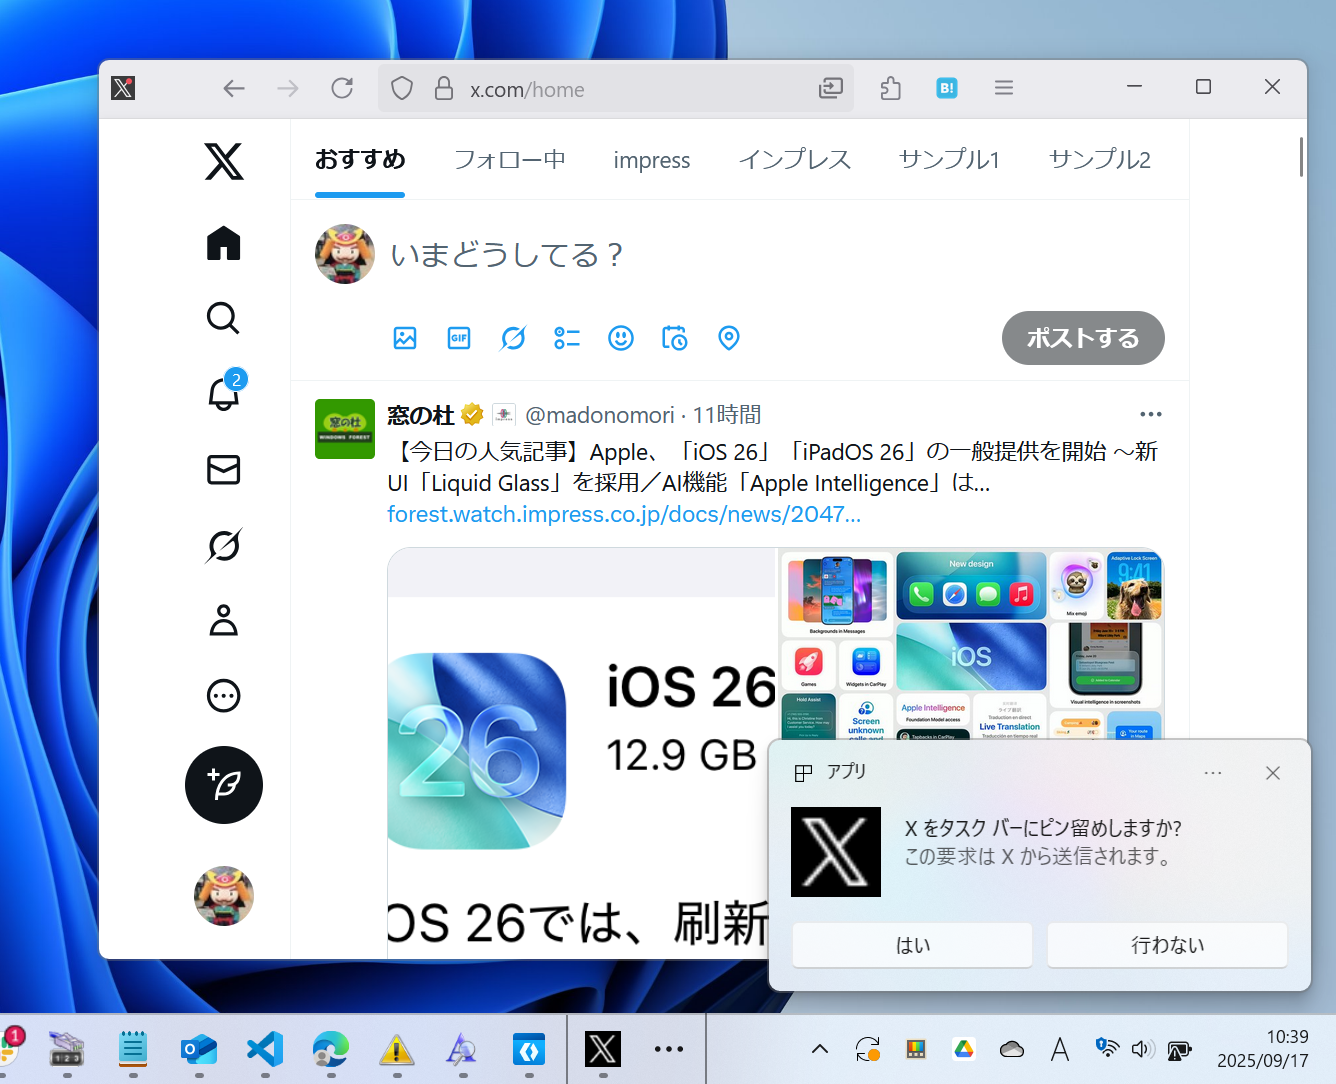The width and height of the screenshot is (1336, 1084).
Task: Go Home via the house icon
Action: coord(223,242)
